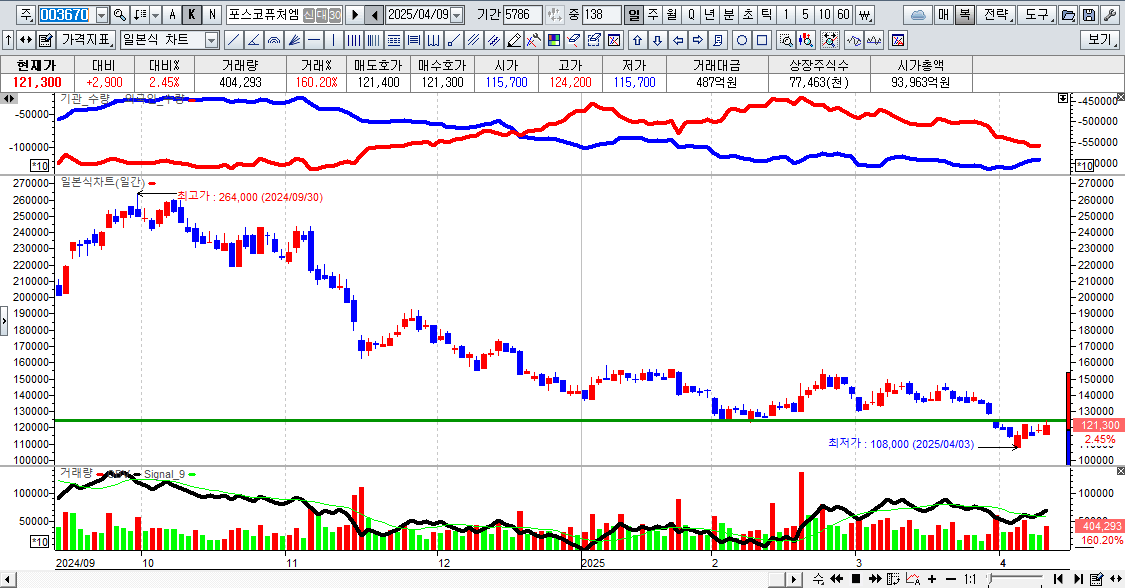Open the 전략 strategy menu

click(x=996, y=14)
